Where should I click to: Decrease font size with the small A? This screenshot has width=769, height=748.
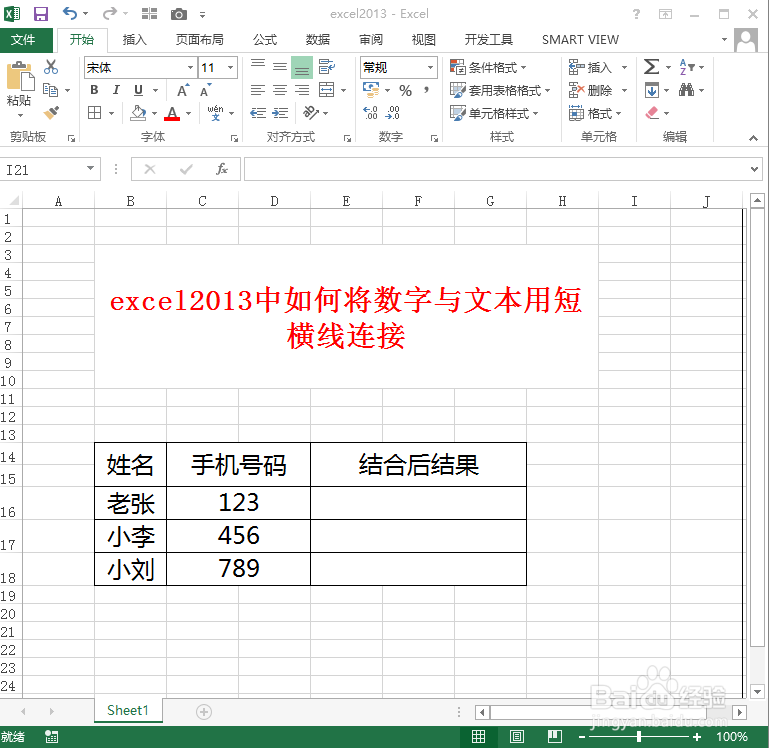click(205, 91)
